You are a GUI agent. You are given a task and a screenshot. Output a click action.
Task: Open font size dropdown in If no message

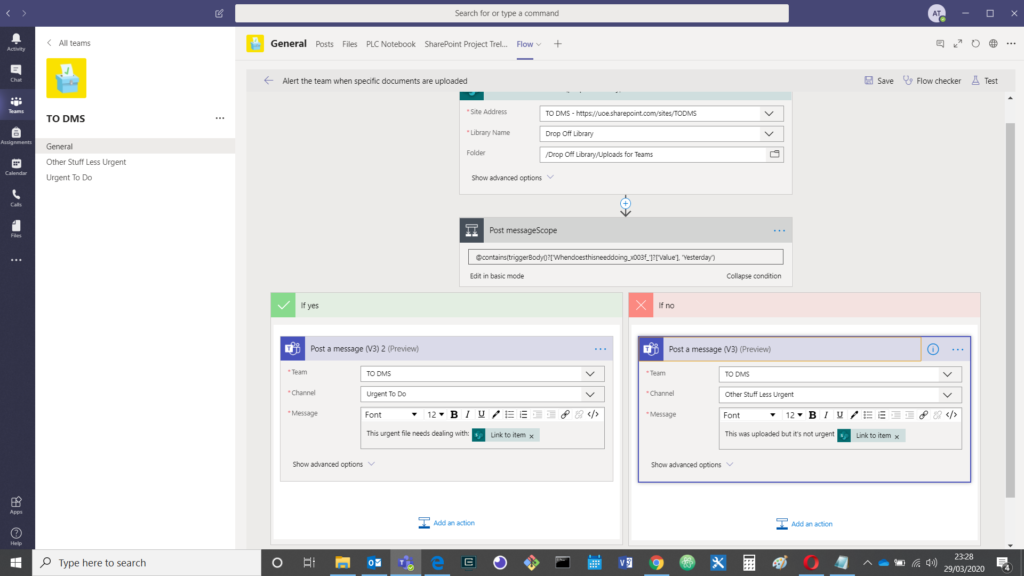793,415
